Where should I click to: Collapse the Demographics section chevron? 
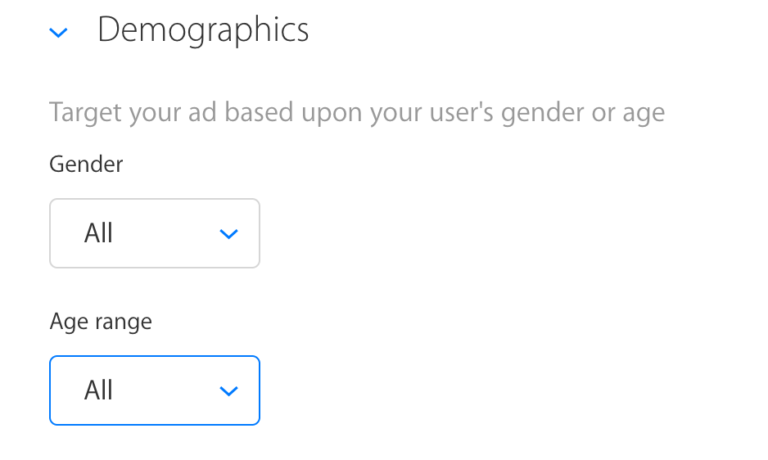click(x=59, y=33)
